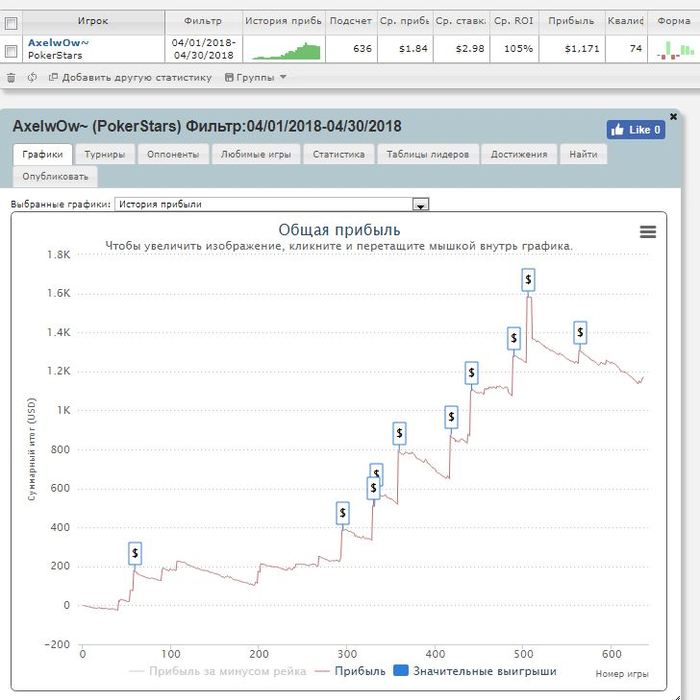Sort by the История прибыли column header
This screenshot has height=700, width=700.
pyautogui.click(x=283, y=21)
